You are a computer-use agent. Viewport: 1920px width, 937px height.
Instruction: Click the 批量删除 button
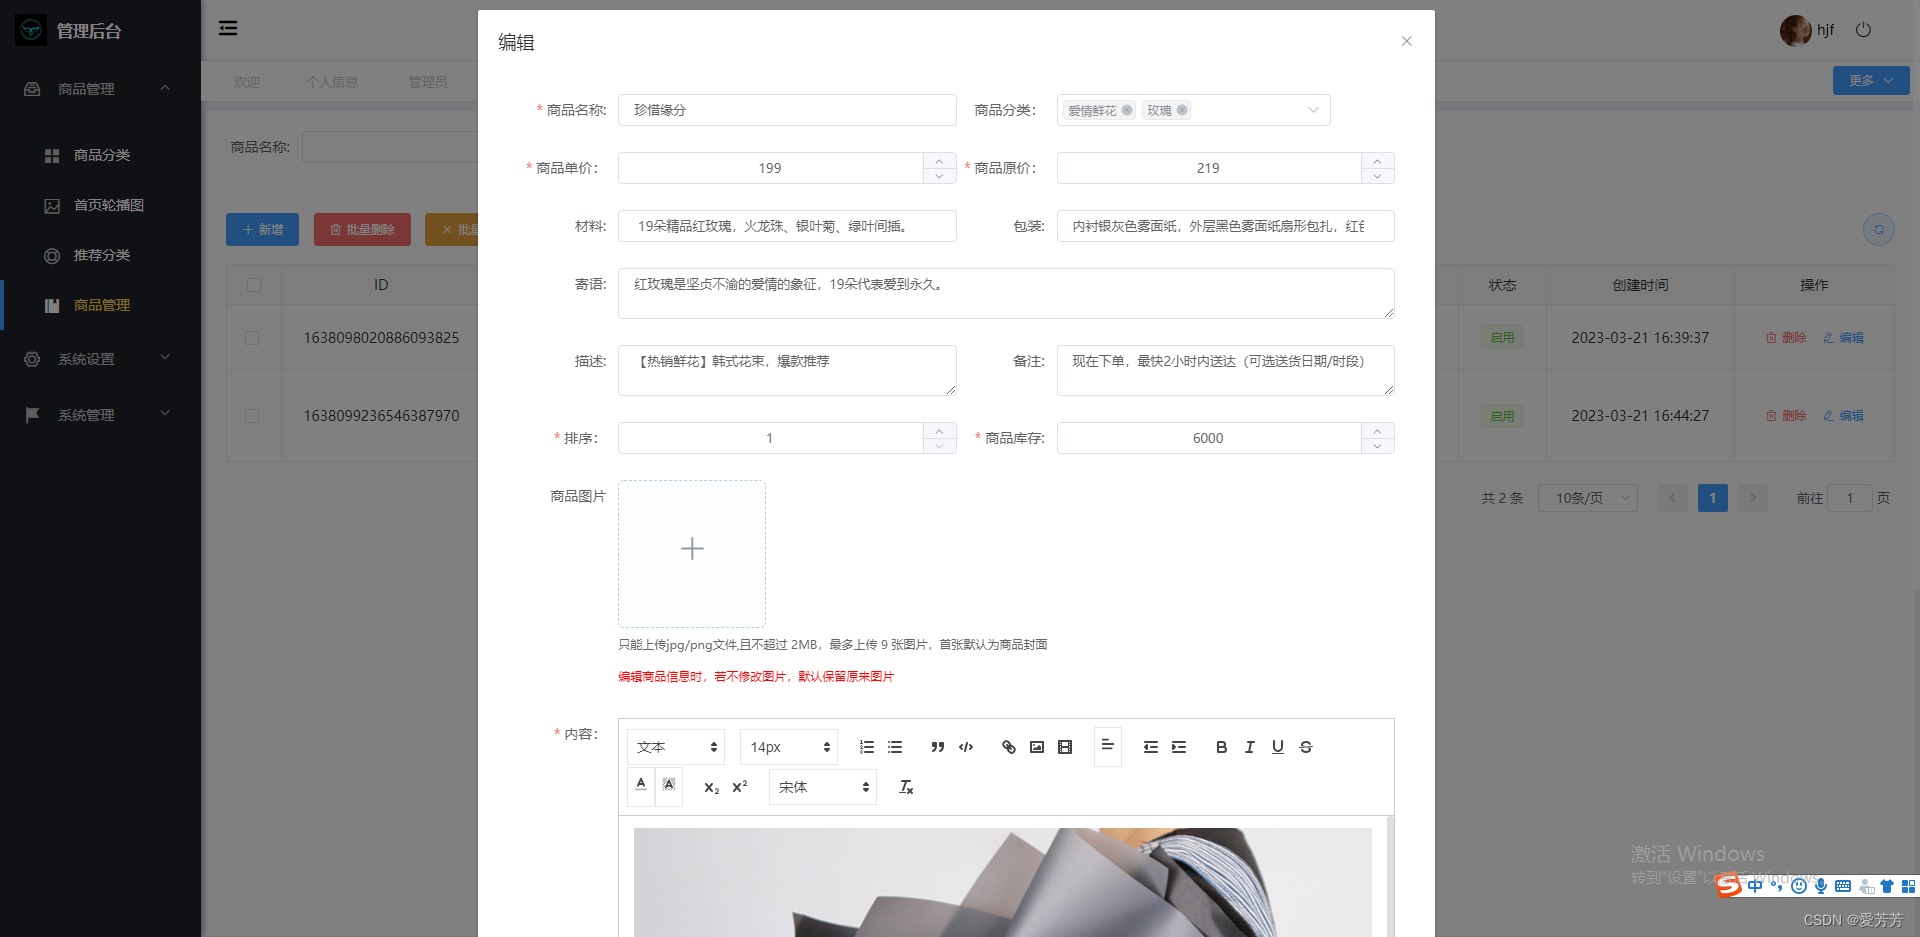pyautogui.click(x=362, y=230)
